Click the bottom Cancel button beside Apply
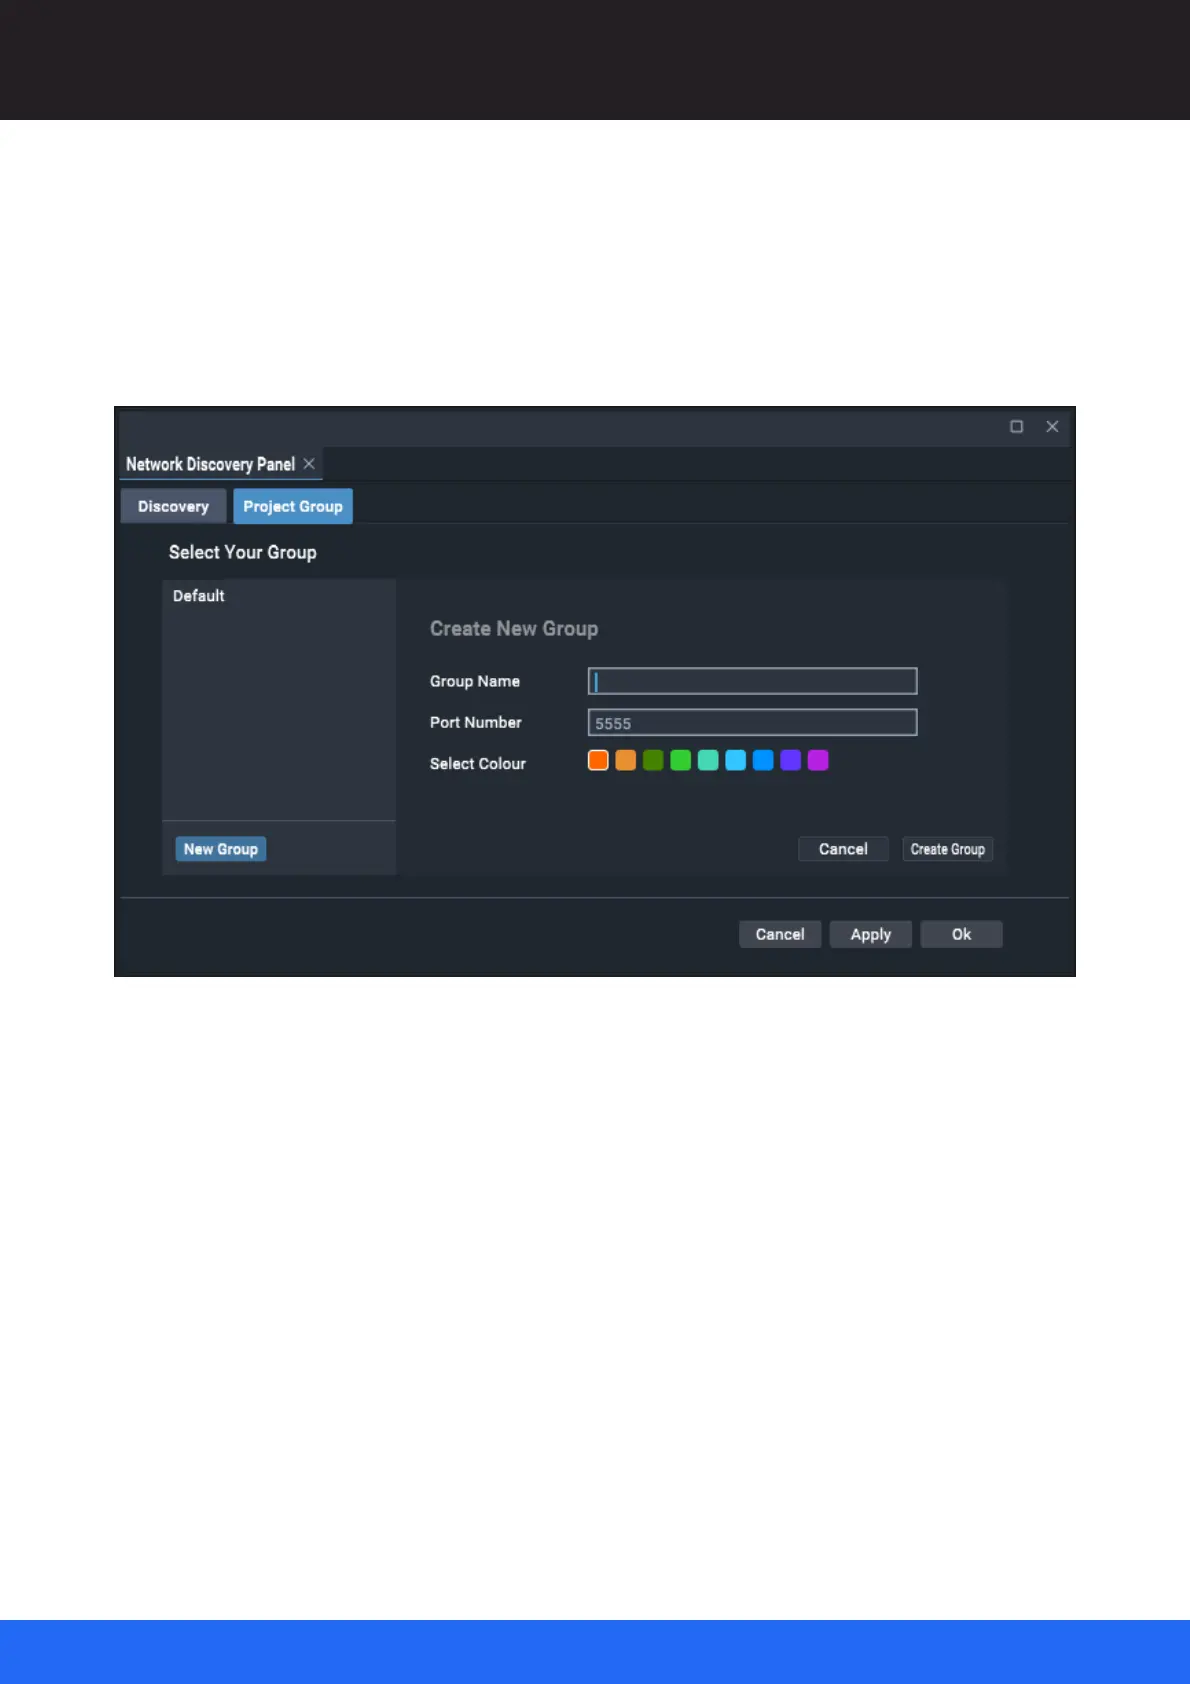Image resolution: width=1190 pixels, height=1684 pixels. 780,934
